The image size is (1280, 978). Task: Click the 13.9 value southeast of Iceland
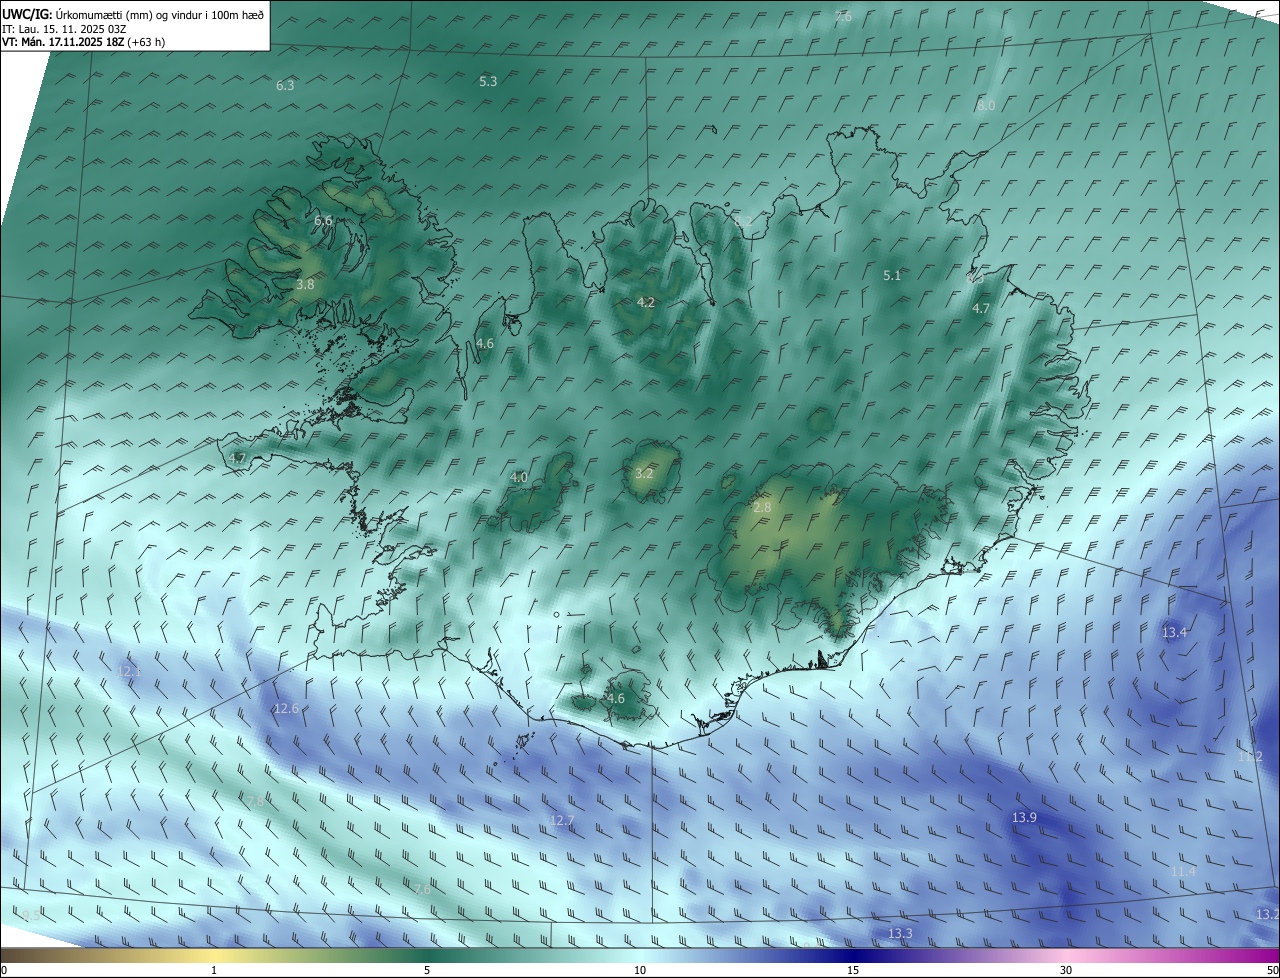[1024, 818]
